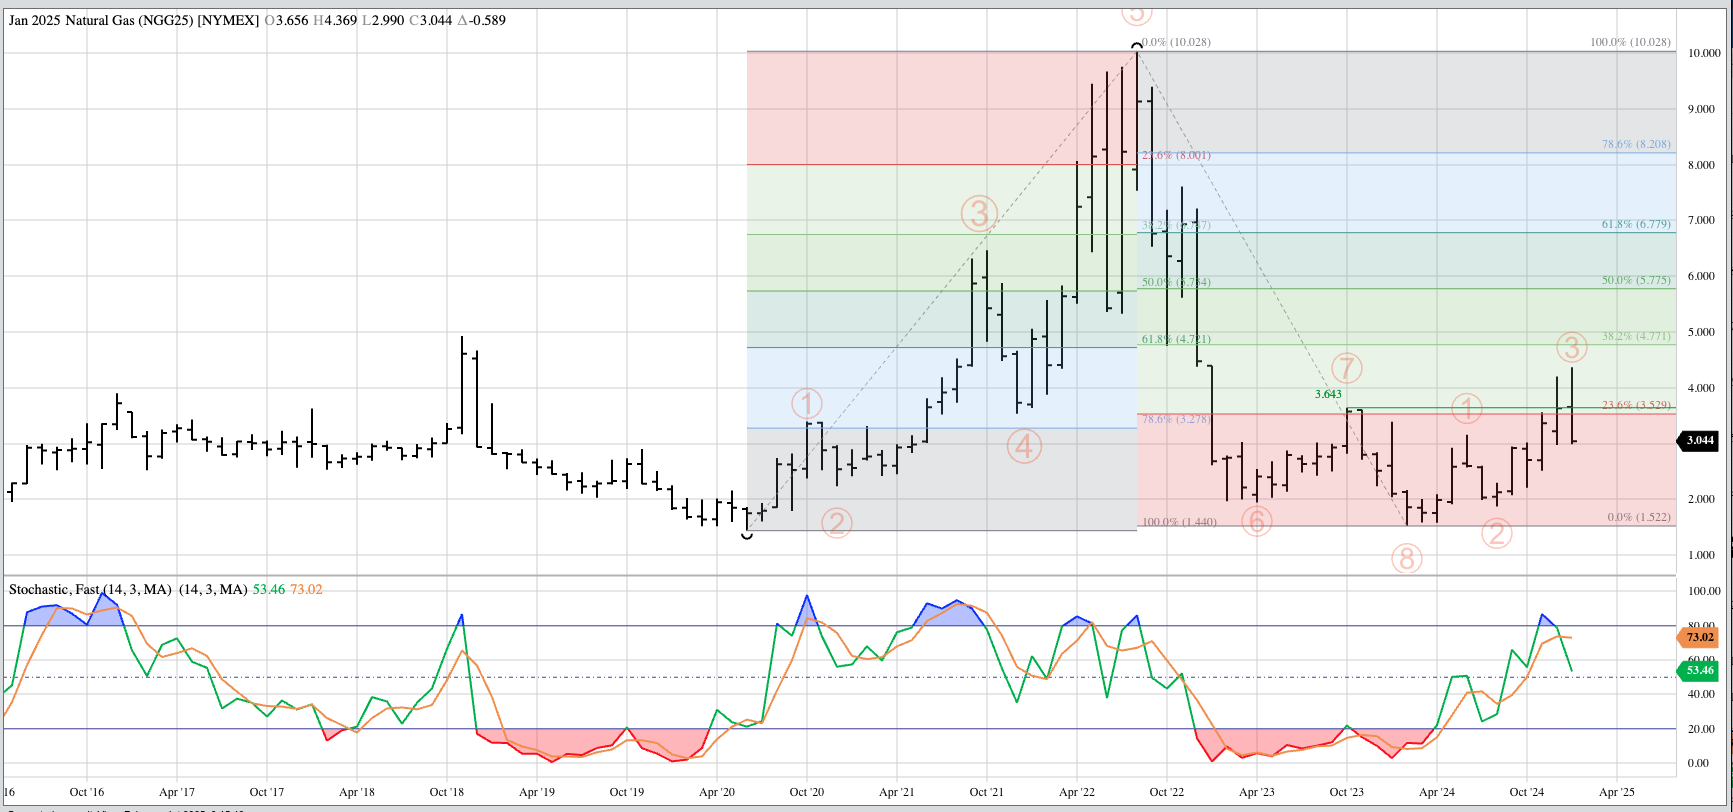Select the 61.8% (6.779) Fibonacci label
The image size is (1733, 812).
tap(1635, 224)
